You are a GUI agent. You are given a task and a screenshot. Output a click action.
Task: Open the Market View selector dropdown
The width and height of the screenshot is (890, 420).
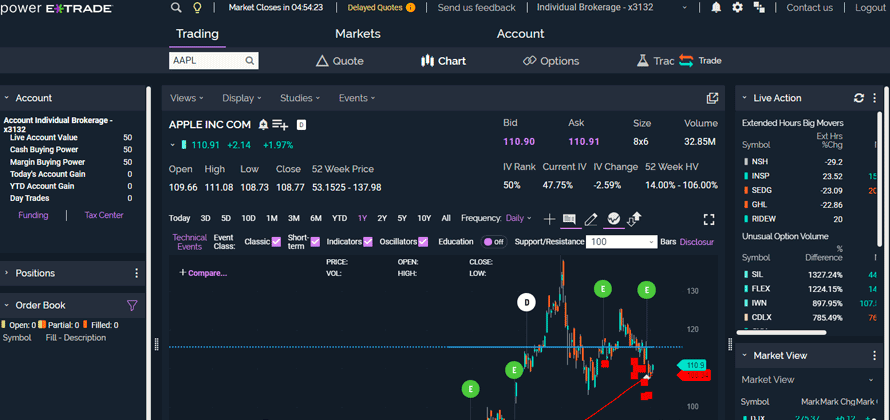pos(808,380)
